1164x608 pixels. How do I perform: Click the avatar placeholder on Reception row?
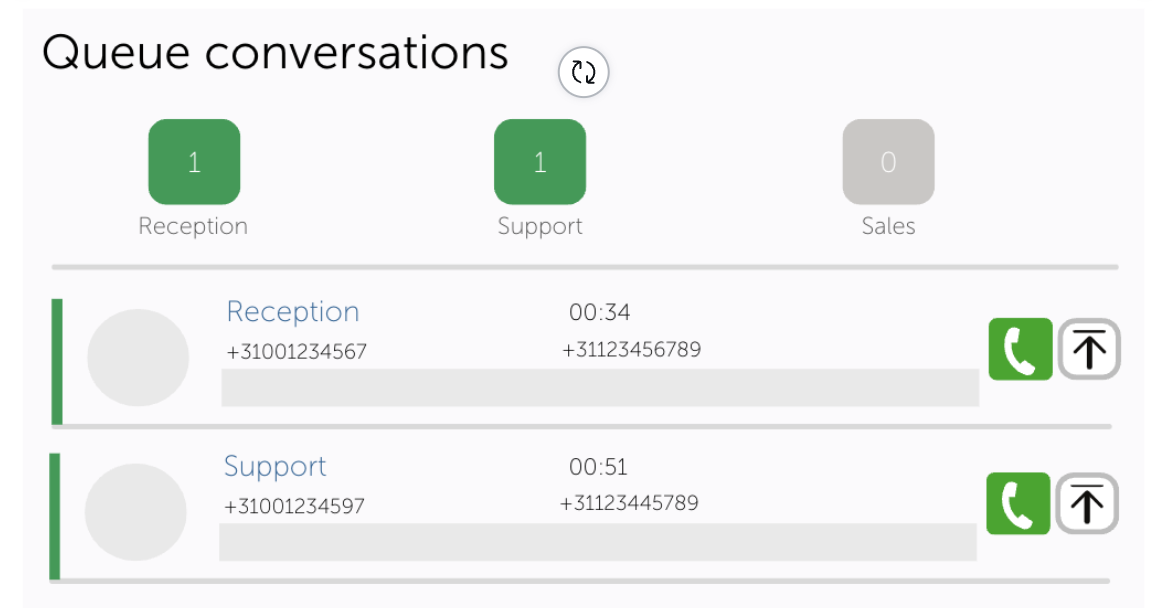point(138,357)
